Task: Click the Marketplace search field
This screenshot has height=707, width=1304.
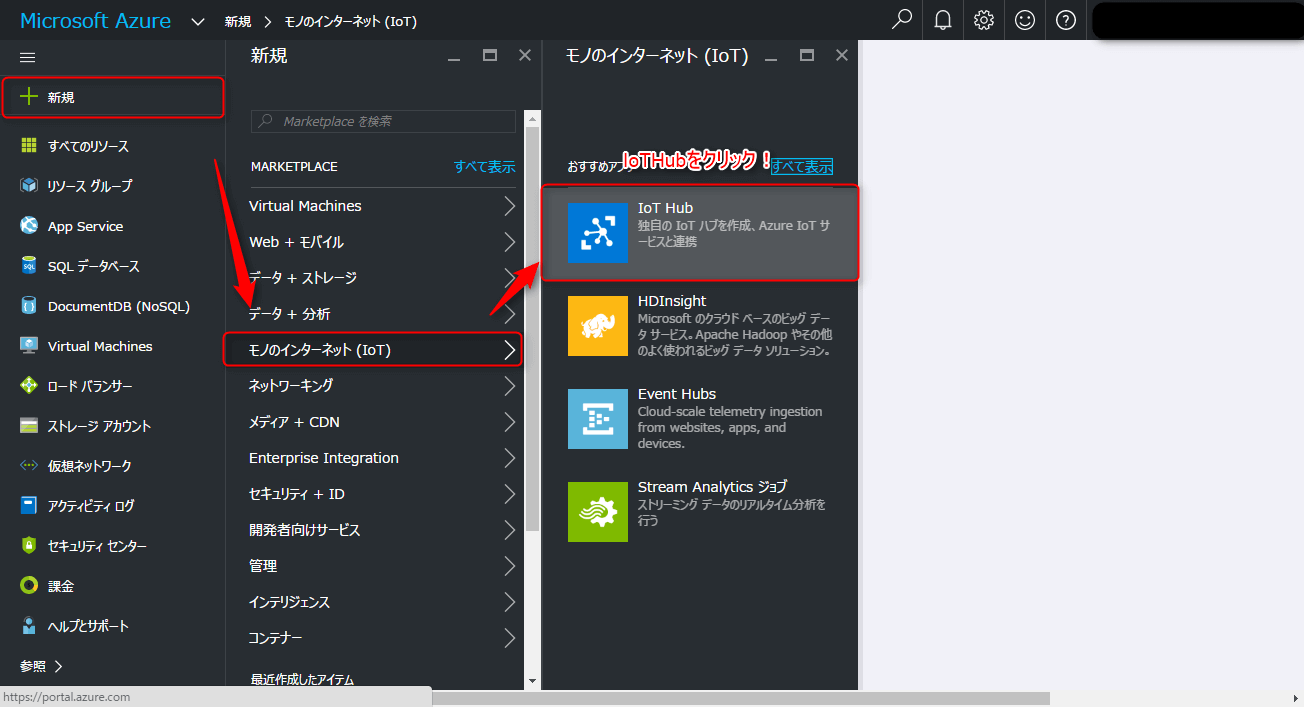Action: (384, 121)
